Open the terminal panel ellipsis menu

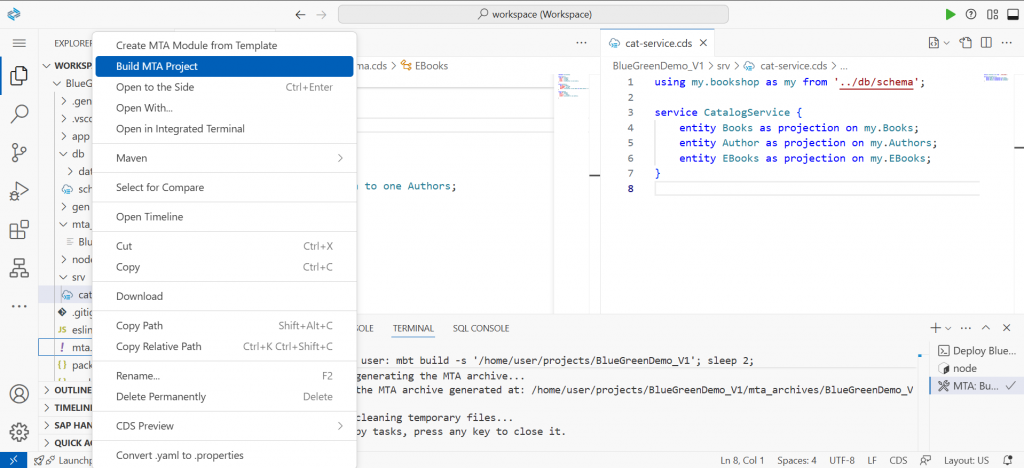(967, 328)
